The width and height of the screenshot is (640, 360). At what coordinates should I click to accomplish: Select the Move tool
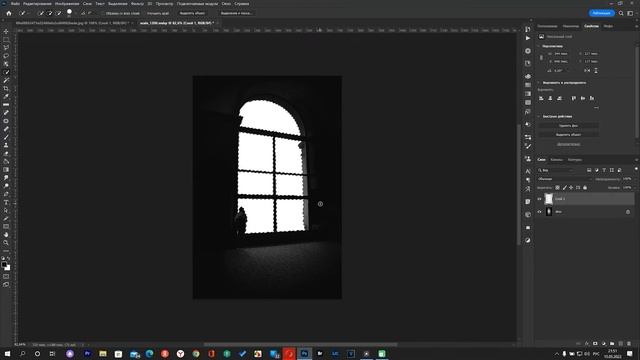tap(6, 31)
